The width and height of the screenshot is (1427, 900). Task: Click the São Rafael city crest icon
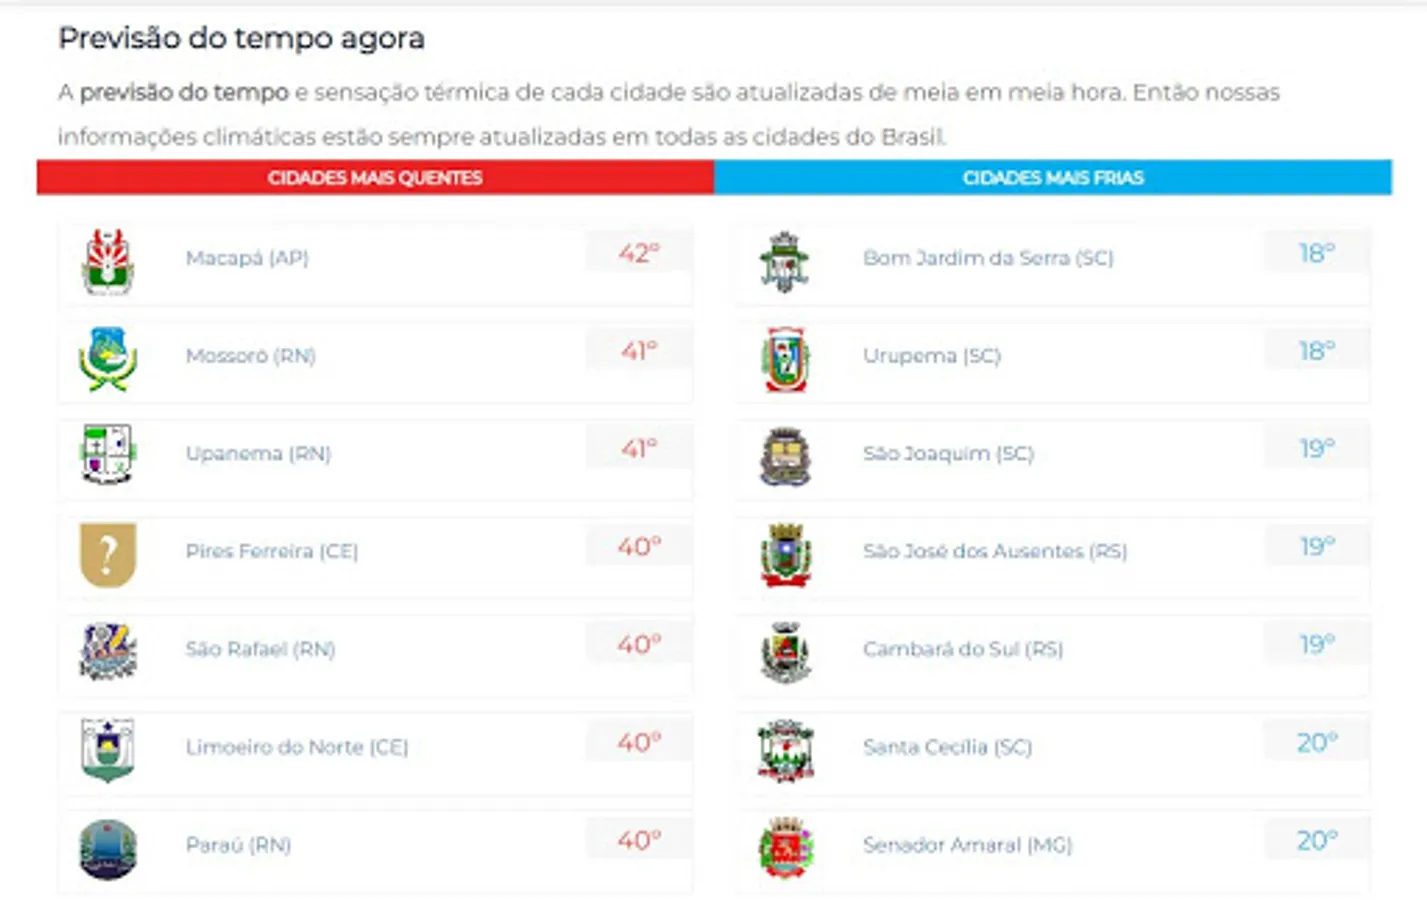(x=107, y=650)
